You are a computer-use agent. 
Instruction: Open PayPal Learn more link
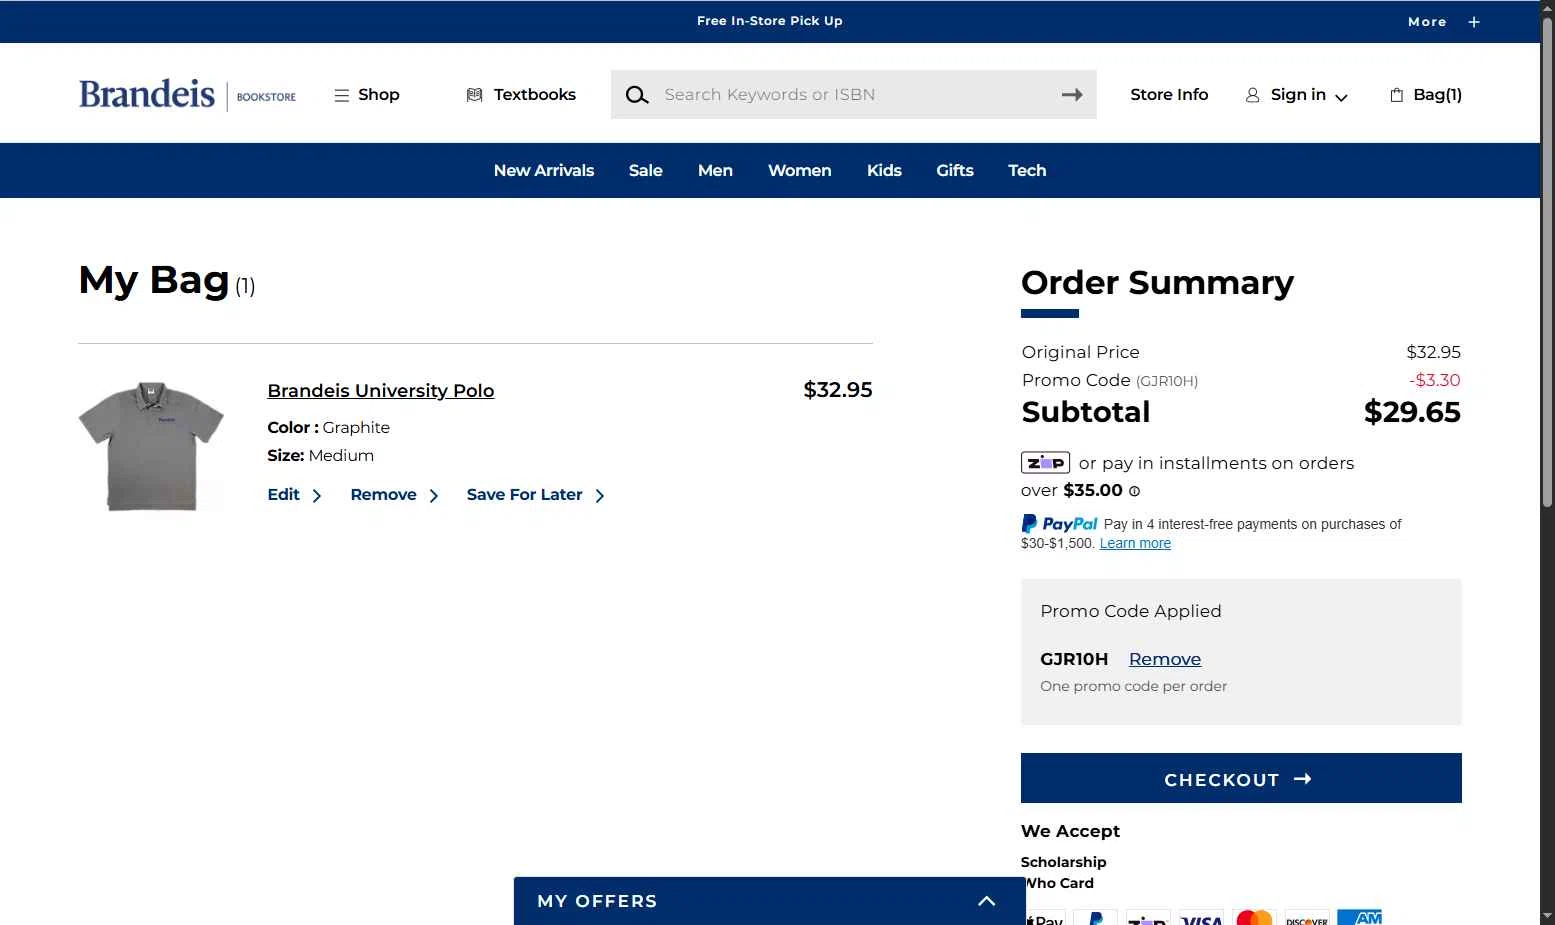(1135, 543)
